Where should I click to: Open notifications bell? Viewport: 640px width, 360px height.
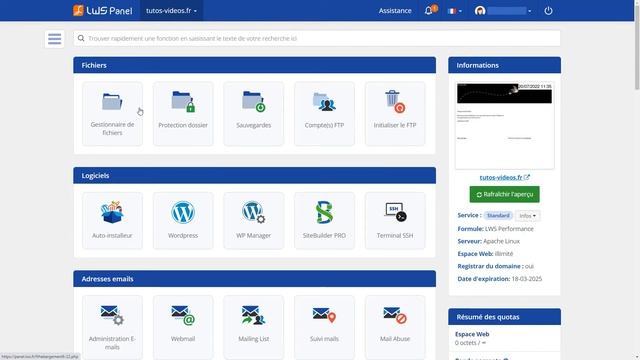coord(429,11)
